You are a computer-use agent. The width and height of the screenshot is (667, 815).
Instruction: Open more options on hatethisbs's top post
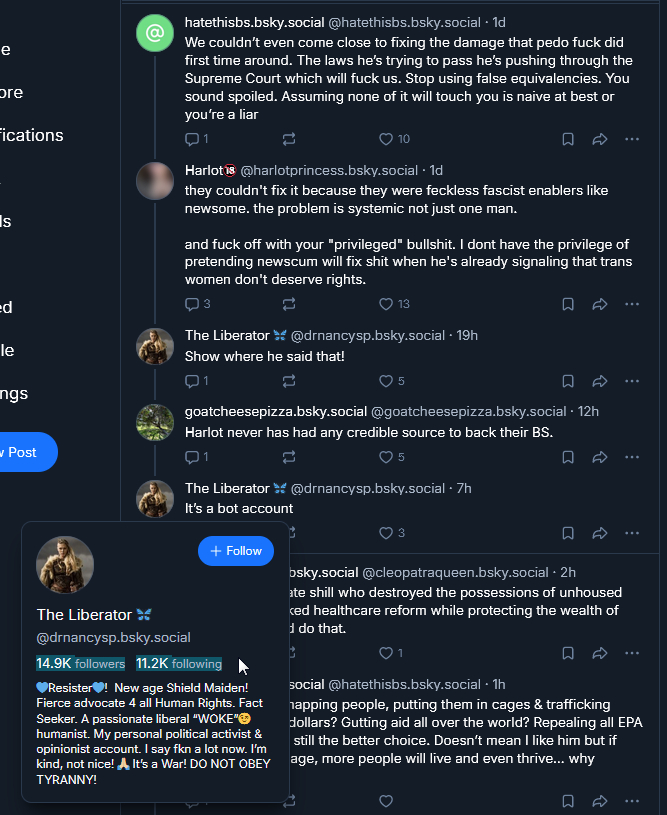point(632,139)
